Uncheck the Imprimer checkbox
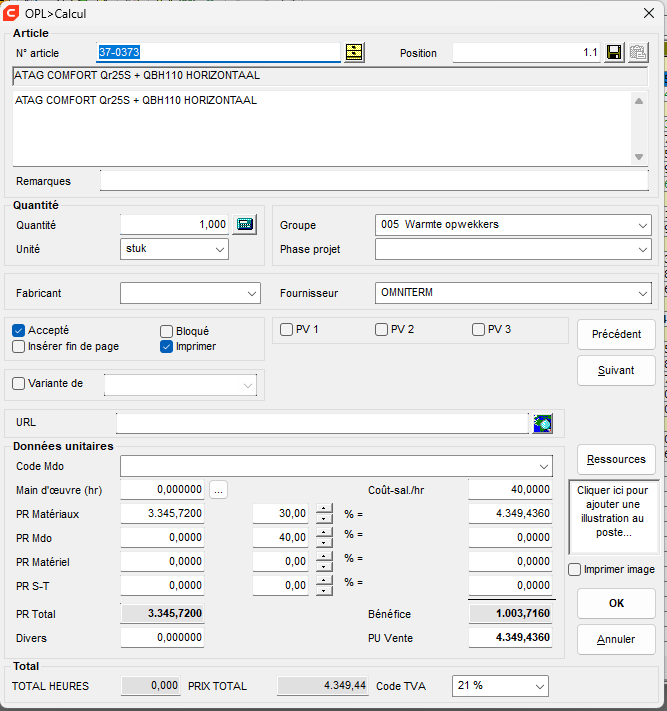 click(166, 347)
